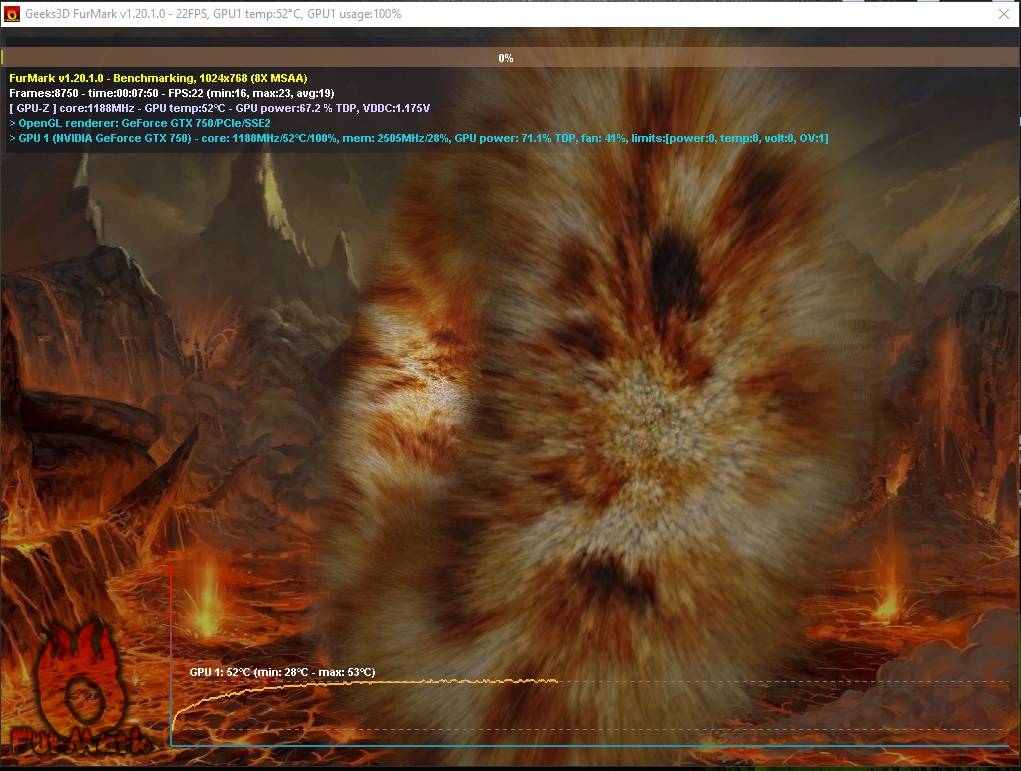
Task: Click the FurMark app icon in title bar
Action: [12, 14]
